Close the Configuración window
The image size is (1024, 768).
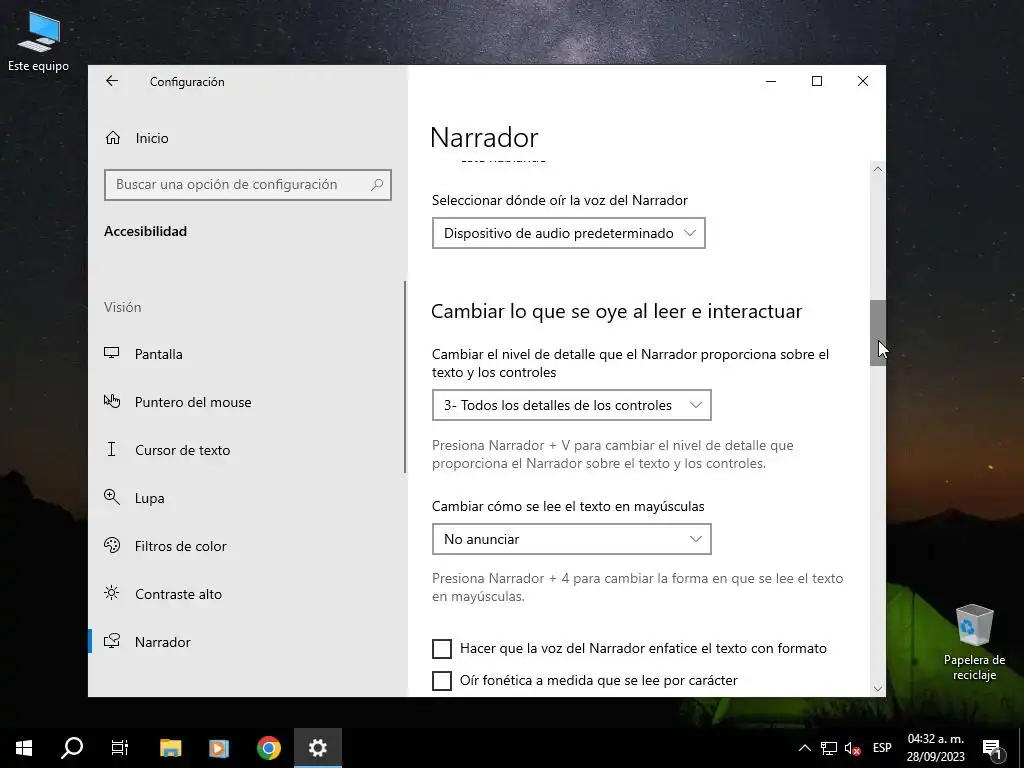tap(863, 81)
